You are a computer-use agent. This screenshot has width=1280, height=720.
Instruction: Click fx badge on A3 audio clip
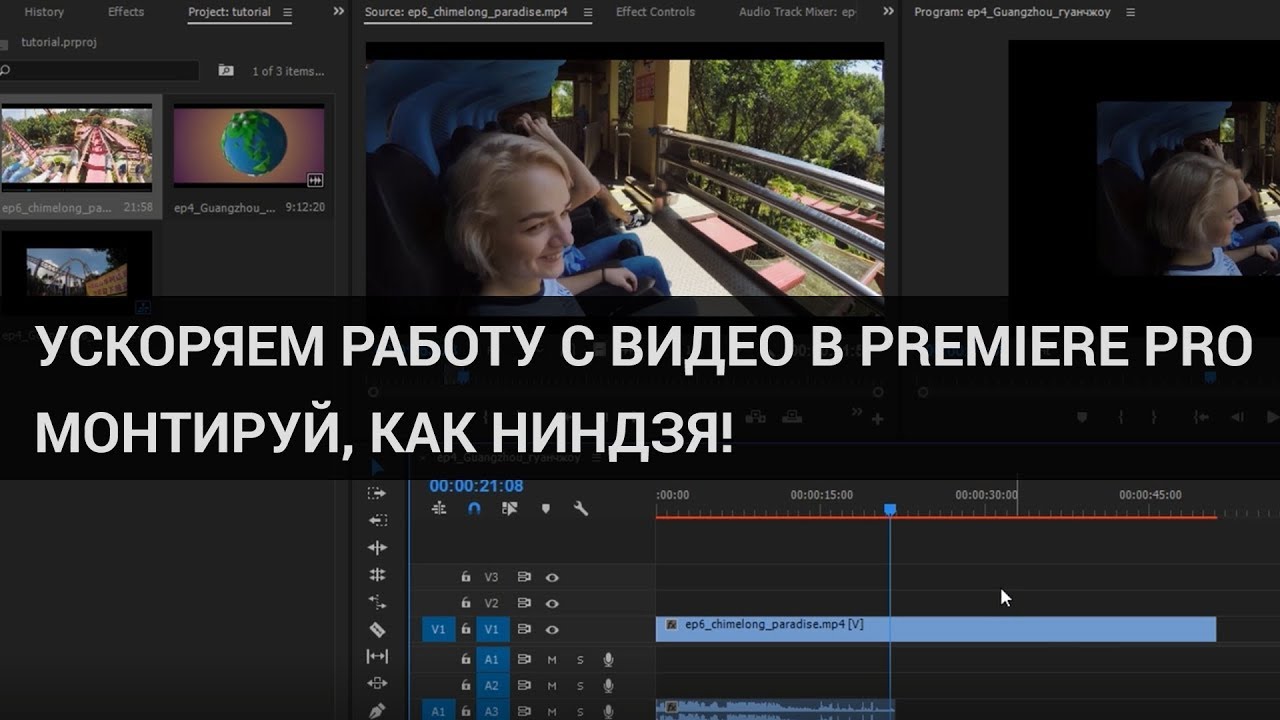point(671,706)
